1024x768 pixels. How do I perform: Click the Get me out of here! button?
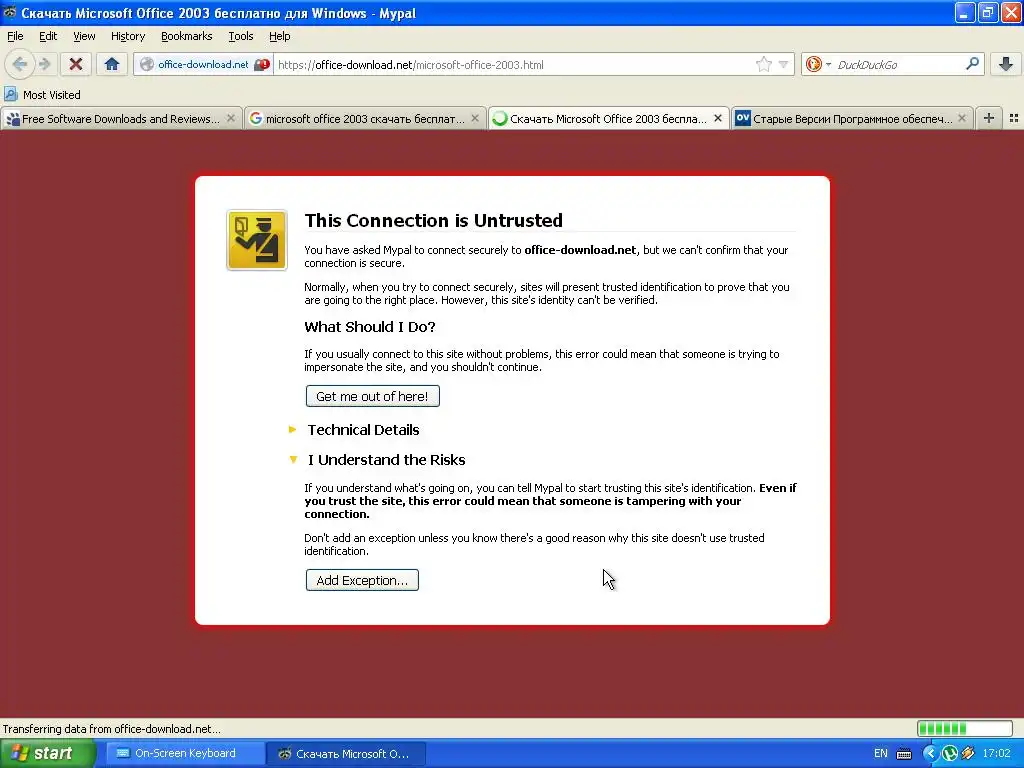(372, 396)
